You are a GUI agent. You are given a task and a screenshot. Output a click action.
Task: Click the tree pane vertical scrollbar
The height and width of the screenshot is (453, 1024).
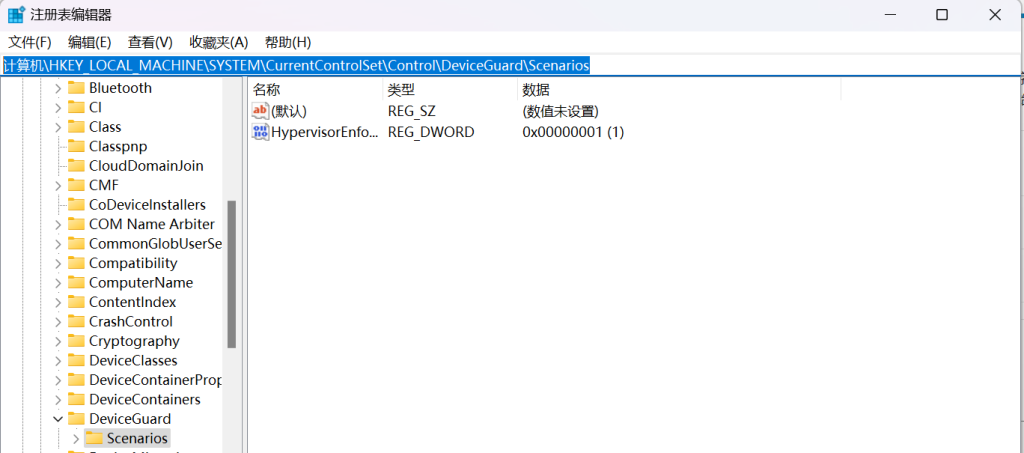(x=232, y=274)
